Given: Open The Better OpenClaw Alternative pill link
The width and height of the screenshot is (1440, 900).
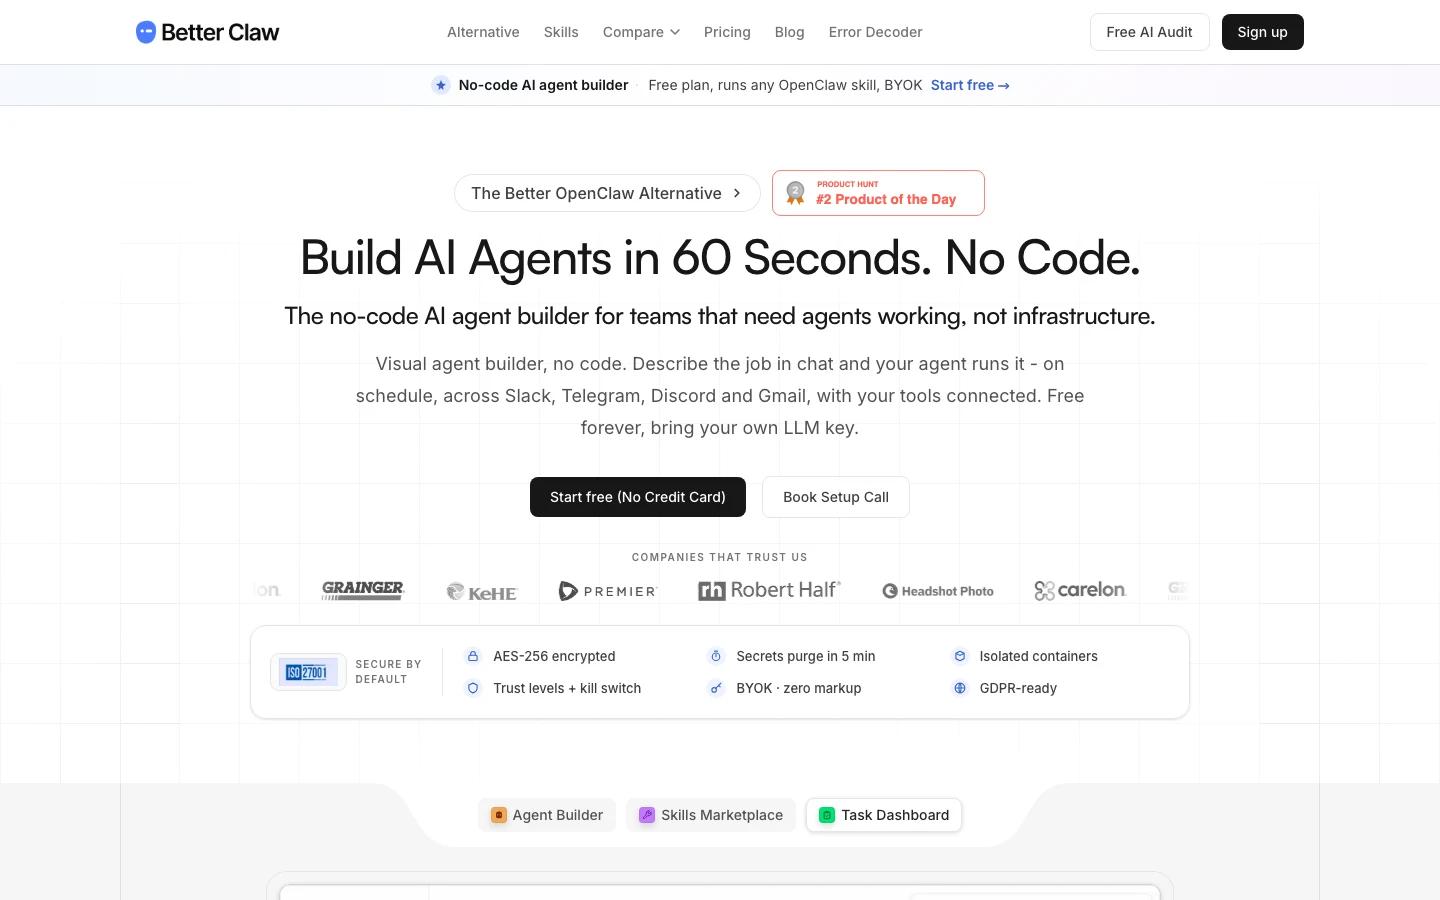Looking at the screenshot, I should tap(607, 193).
